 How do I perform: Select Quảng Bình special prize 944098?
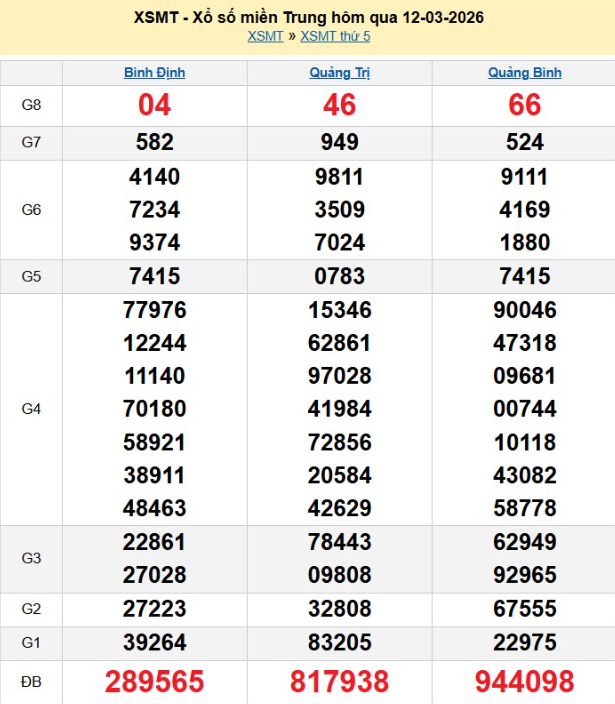524,682
